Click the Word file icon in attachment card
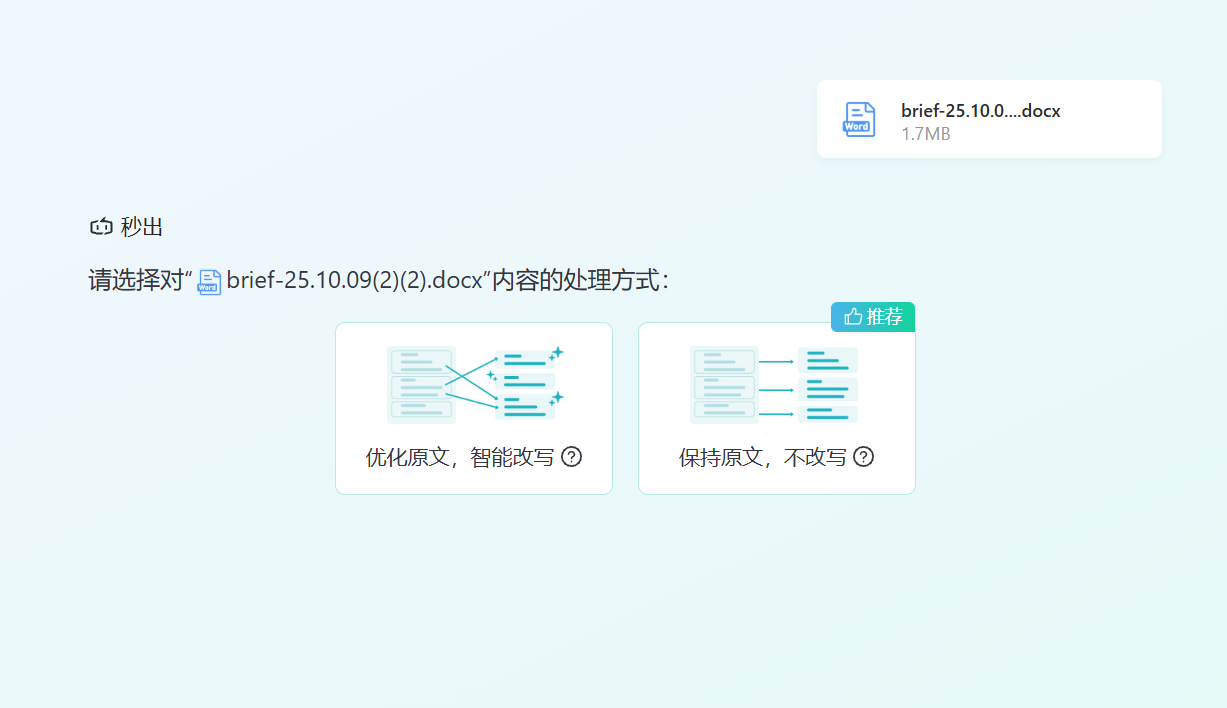 (x=859, y=119)
